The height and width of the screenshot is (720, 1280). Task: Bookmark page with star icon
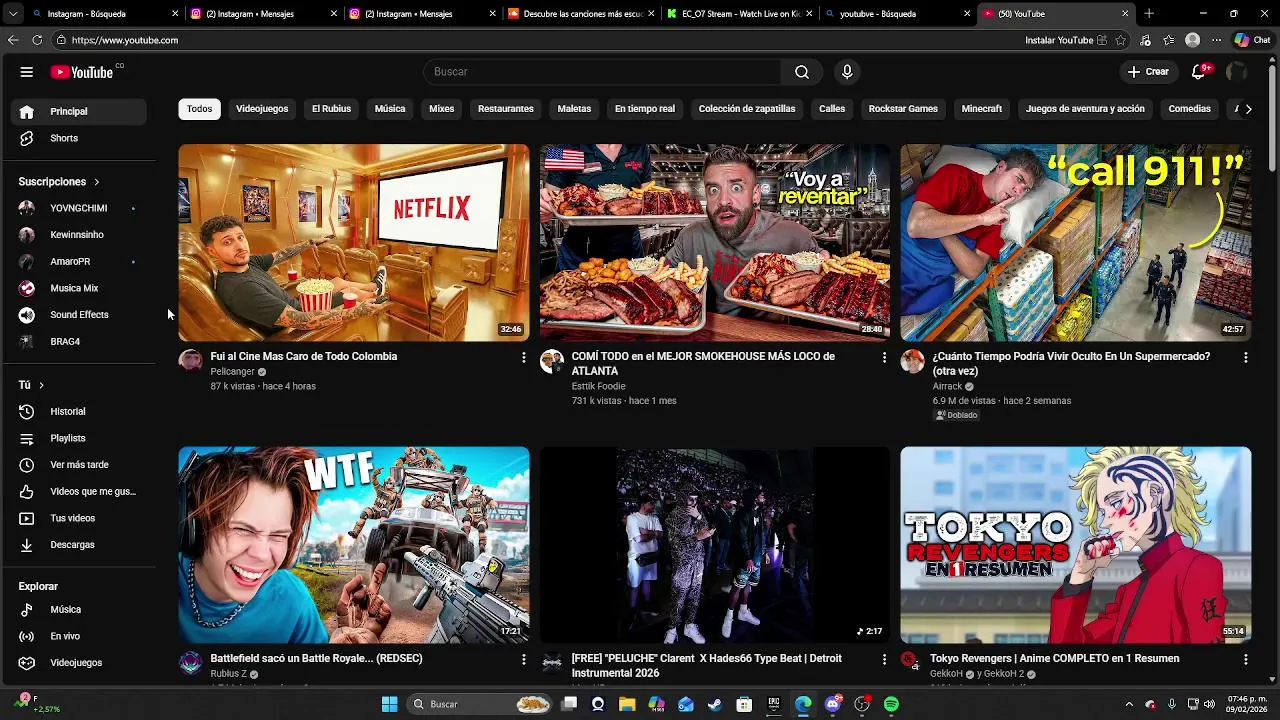point(1121,40)
